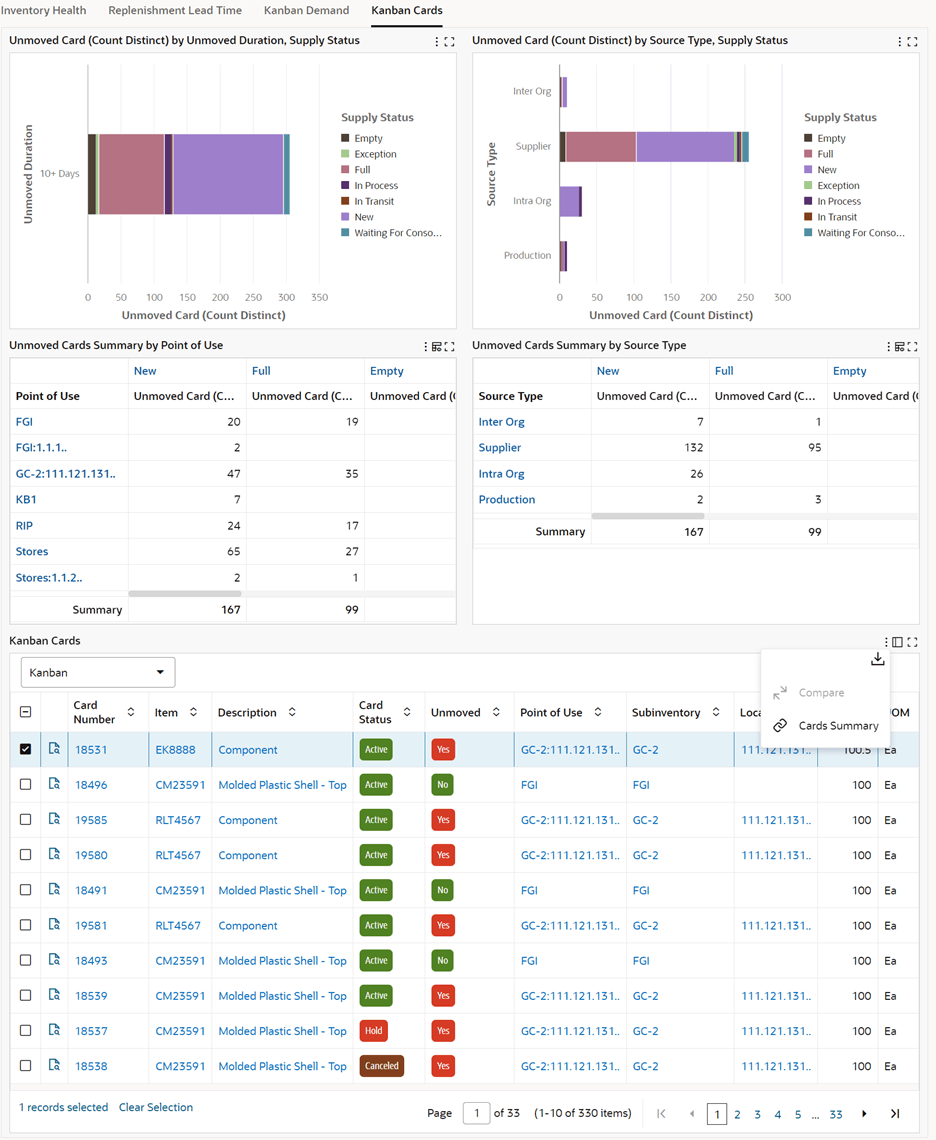This screenshot has width=936, height=1140.
Task: Check the row for card 18493
Action: point(25,960)
